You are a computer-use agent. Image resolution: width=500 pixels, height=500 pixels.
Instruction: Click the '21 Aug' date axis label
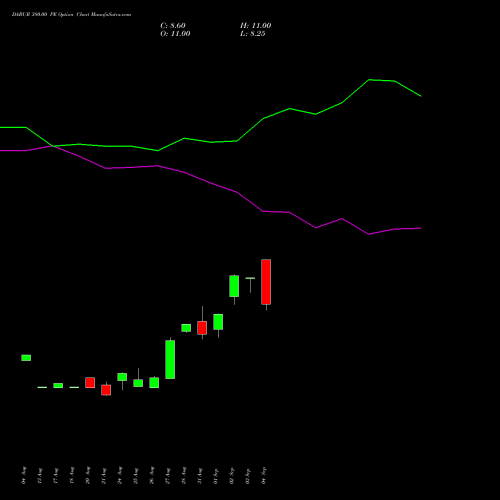[104, 475]
